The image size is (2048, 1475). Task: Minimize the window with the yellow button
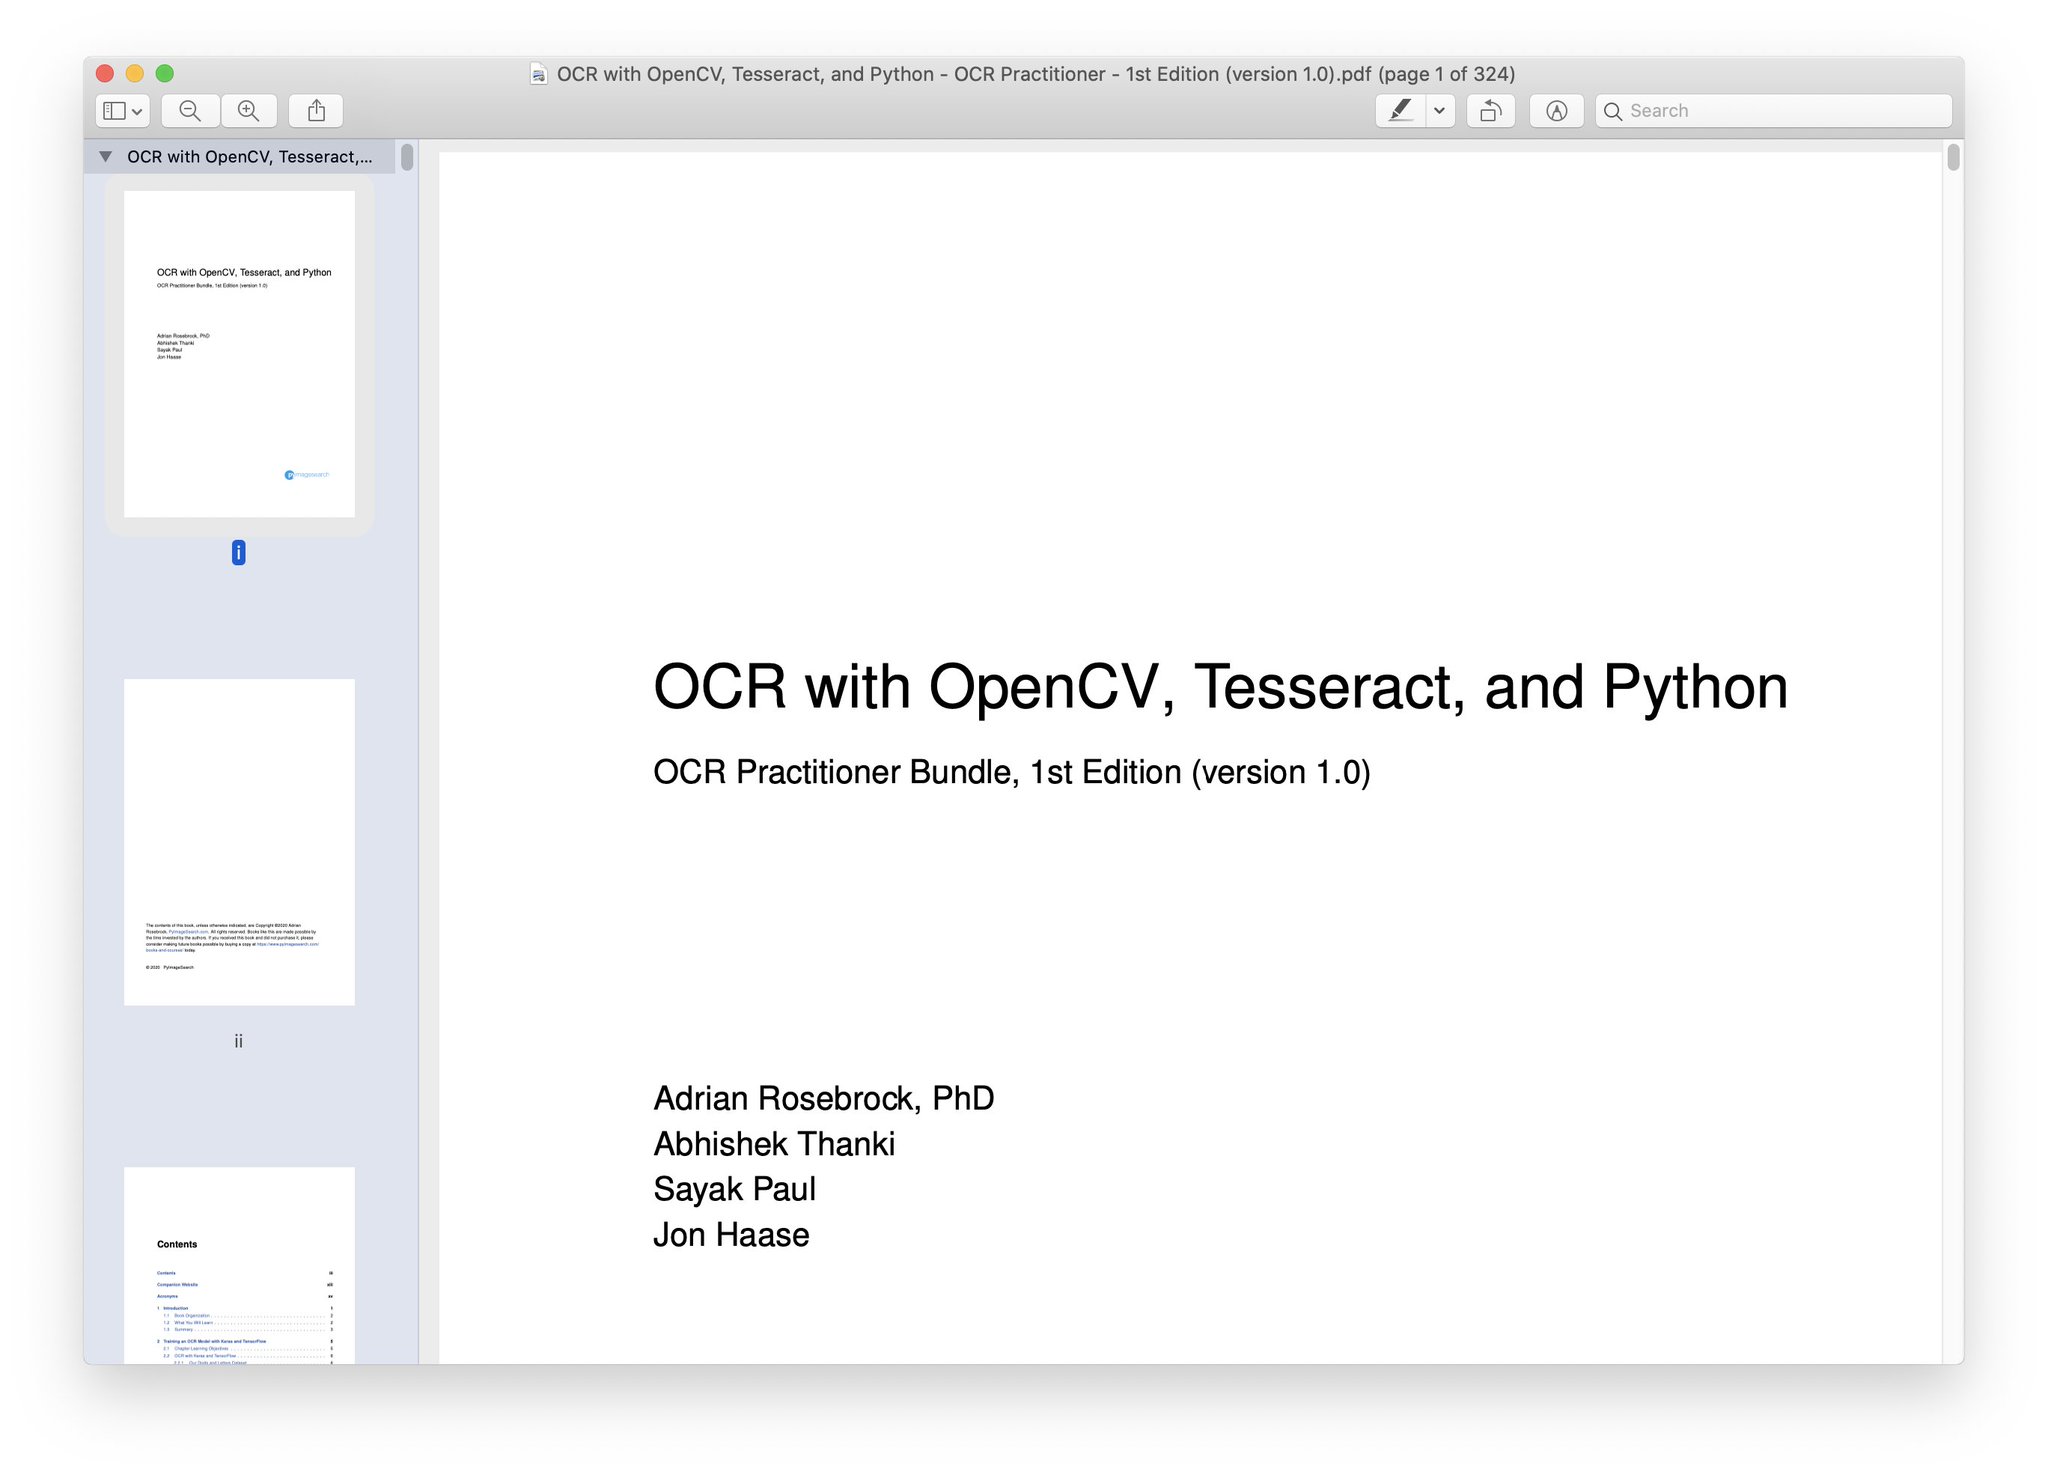point(135,73)
